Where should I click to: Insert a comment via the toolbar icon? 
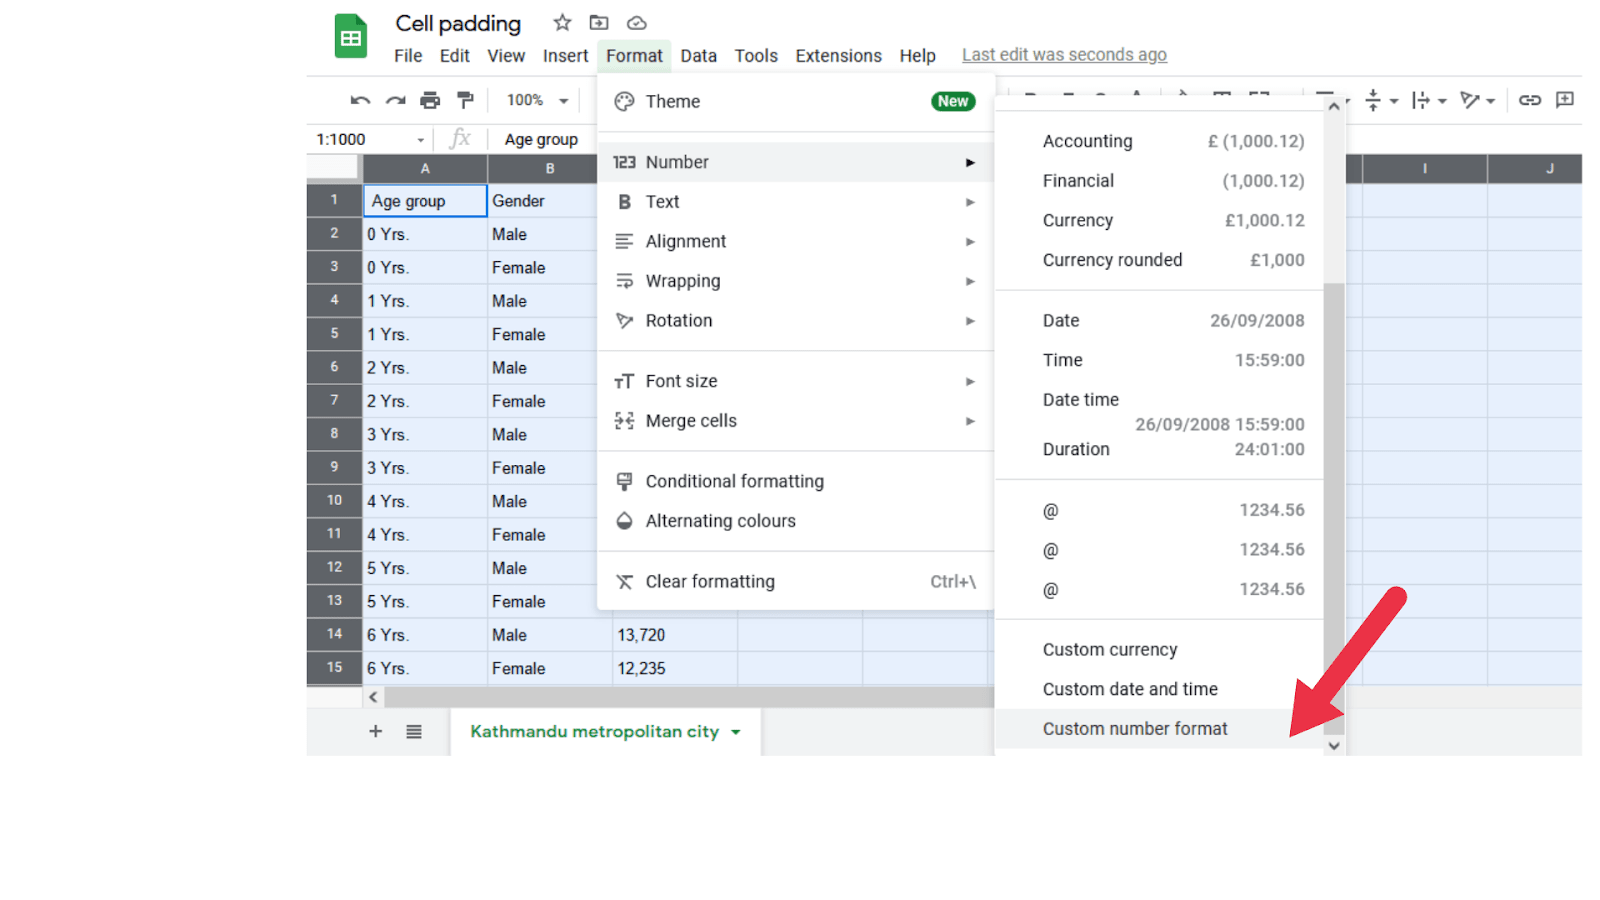pos(1565,100)
